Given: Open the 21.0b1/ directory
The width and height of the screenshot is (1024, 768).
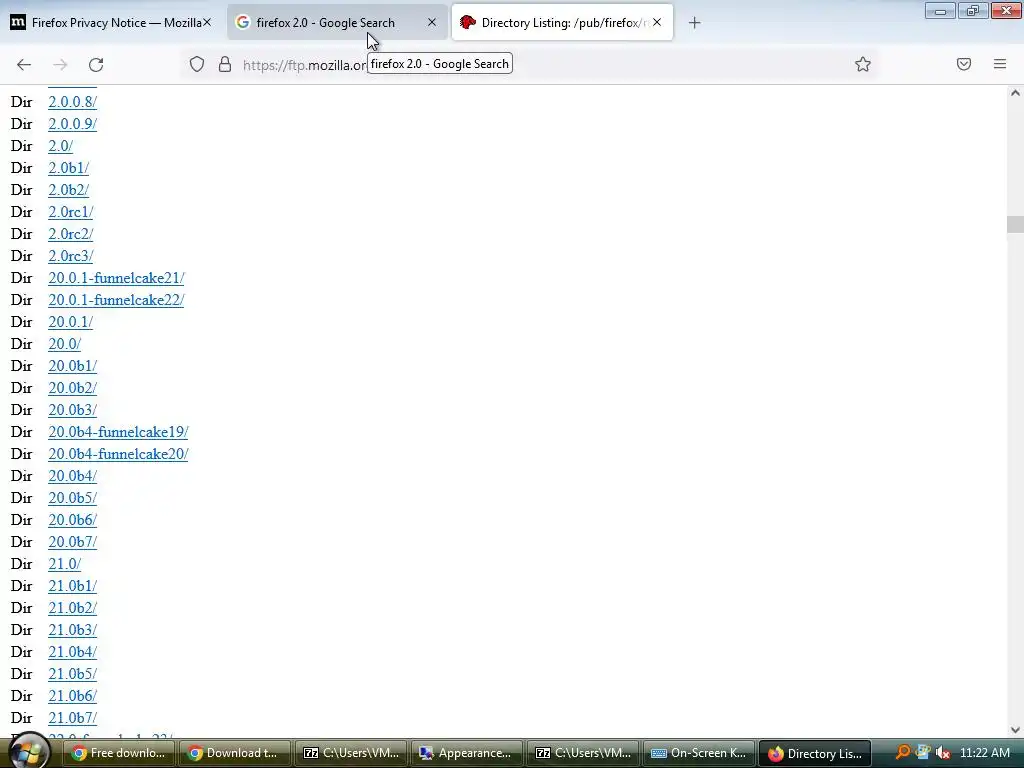Looking at the screenshot, I should click(x=72, y=586).
